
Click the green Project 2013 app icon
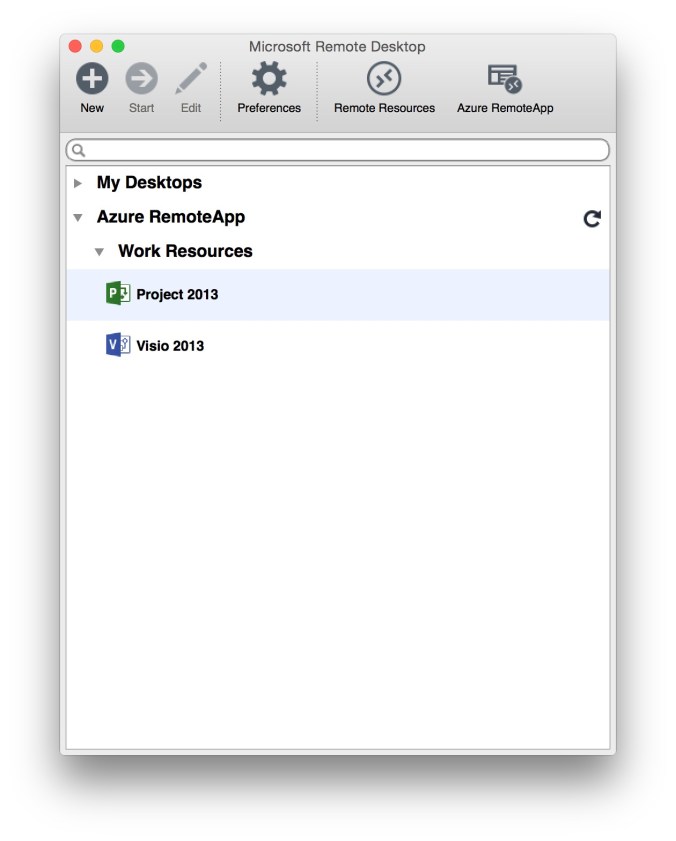(118, 294)
